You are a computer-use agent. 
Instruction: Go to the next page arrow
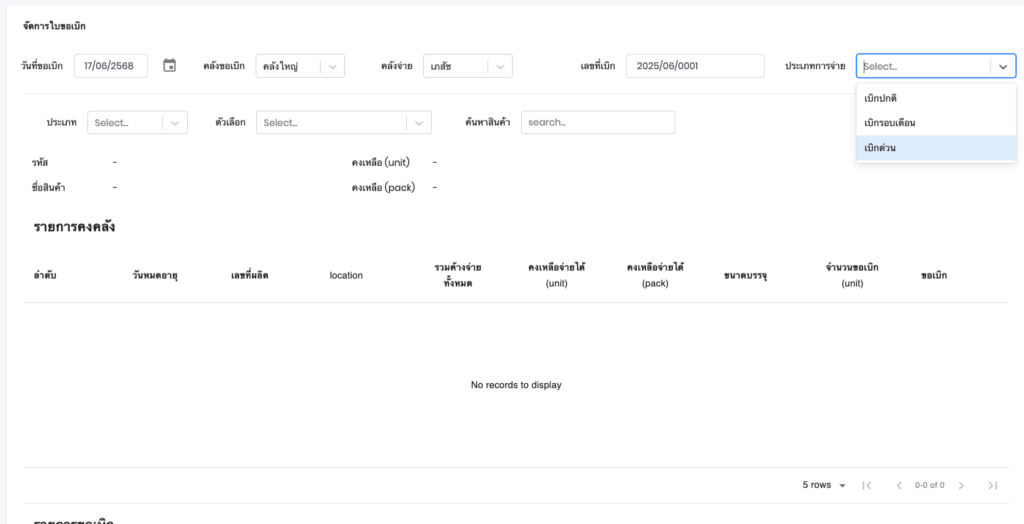click(961, 485)
